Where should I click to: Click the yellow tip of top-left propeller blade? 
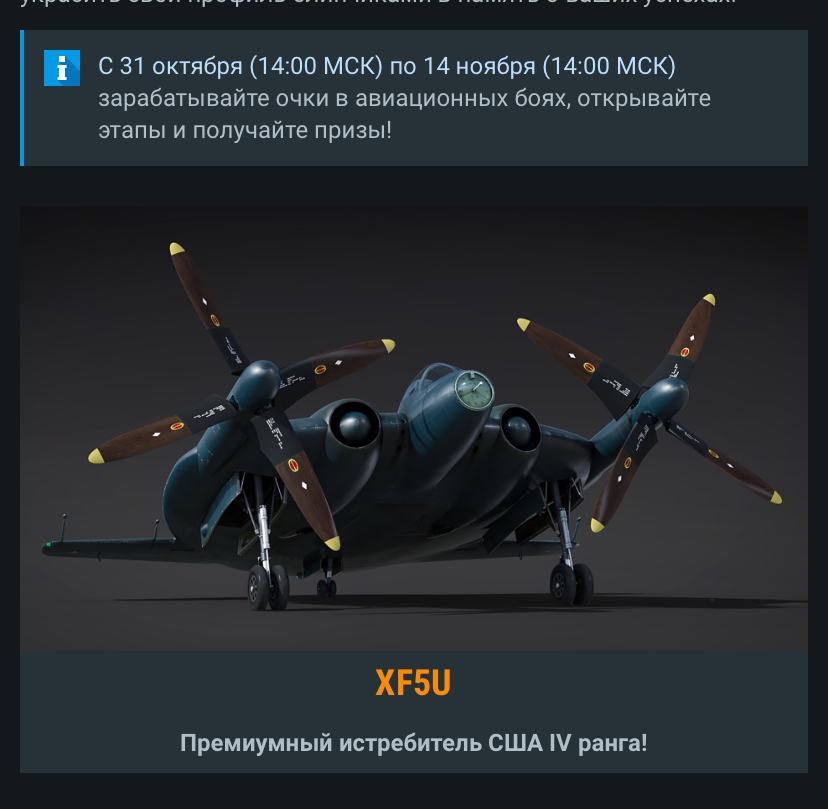click(x=176, y=248)
